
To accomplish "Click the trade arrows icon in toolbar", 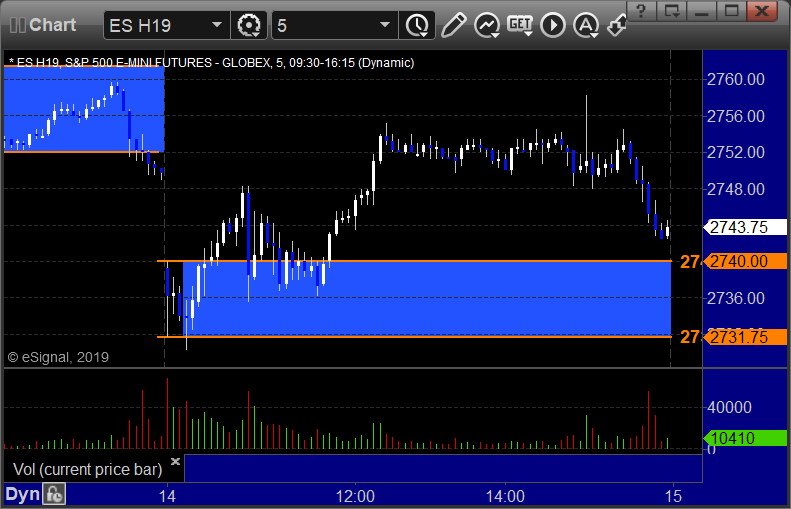I will coord(616,25).
